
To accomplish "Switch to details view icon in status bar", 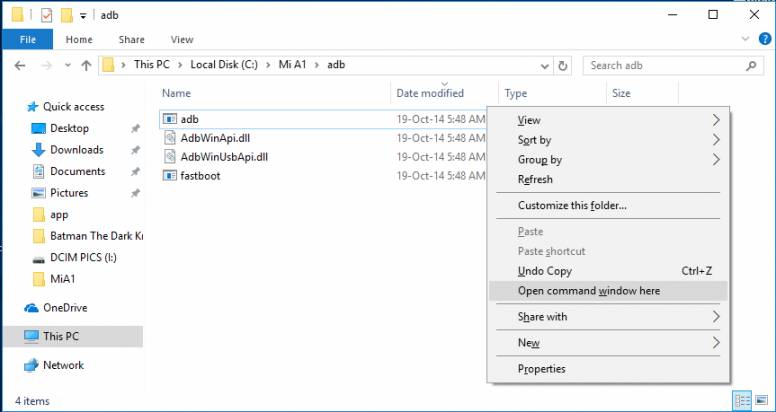I will click(743, 401).
